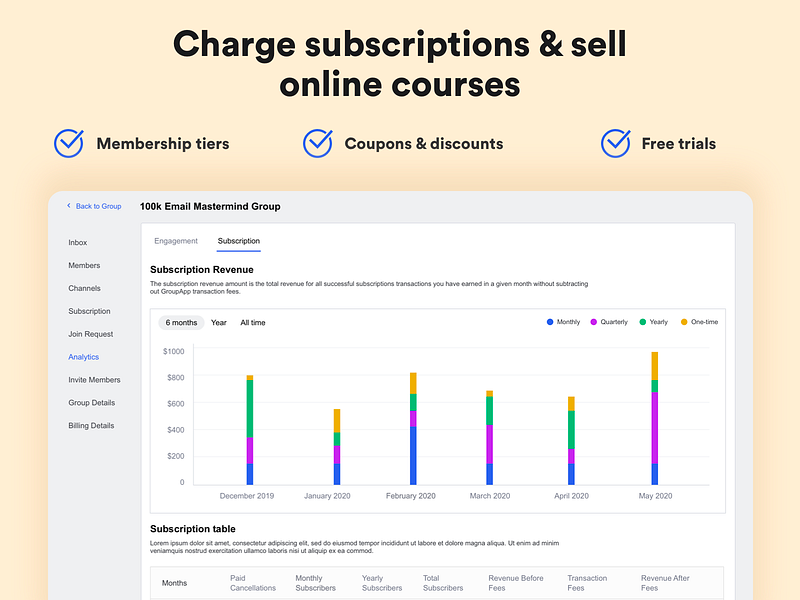Click the March 2020 revenue bar
The height and width of the screenshot is (600, 800).
coord(490,438)
